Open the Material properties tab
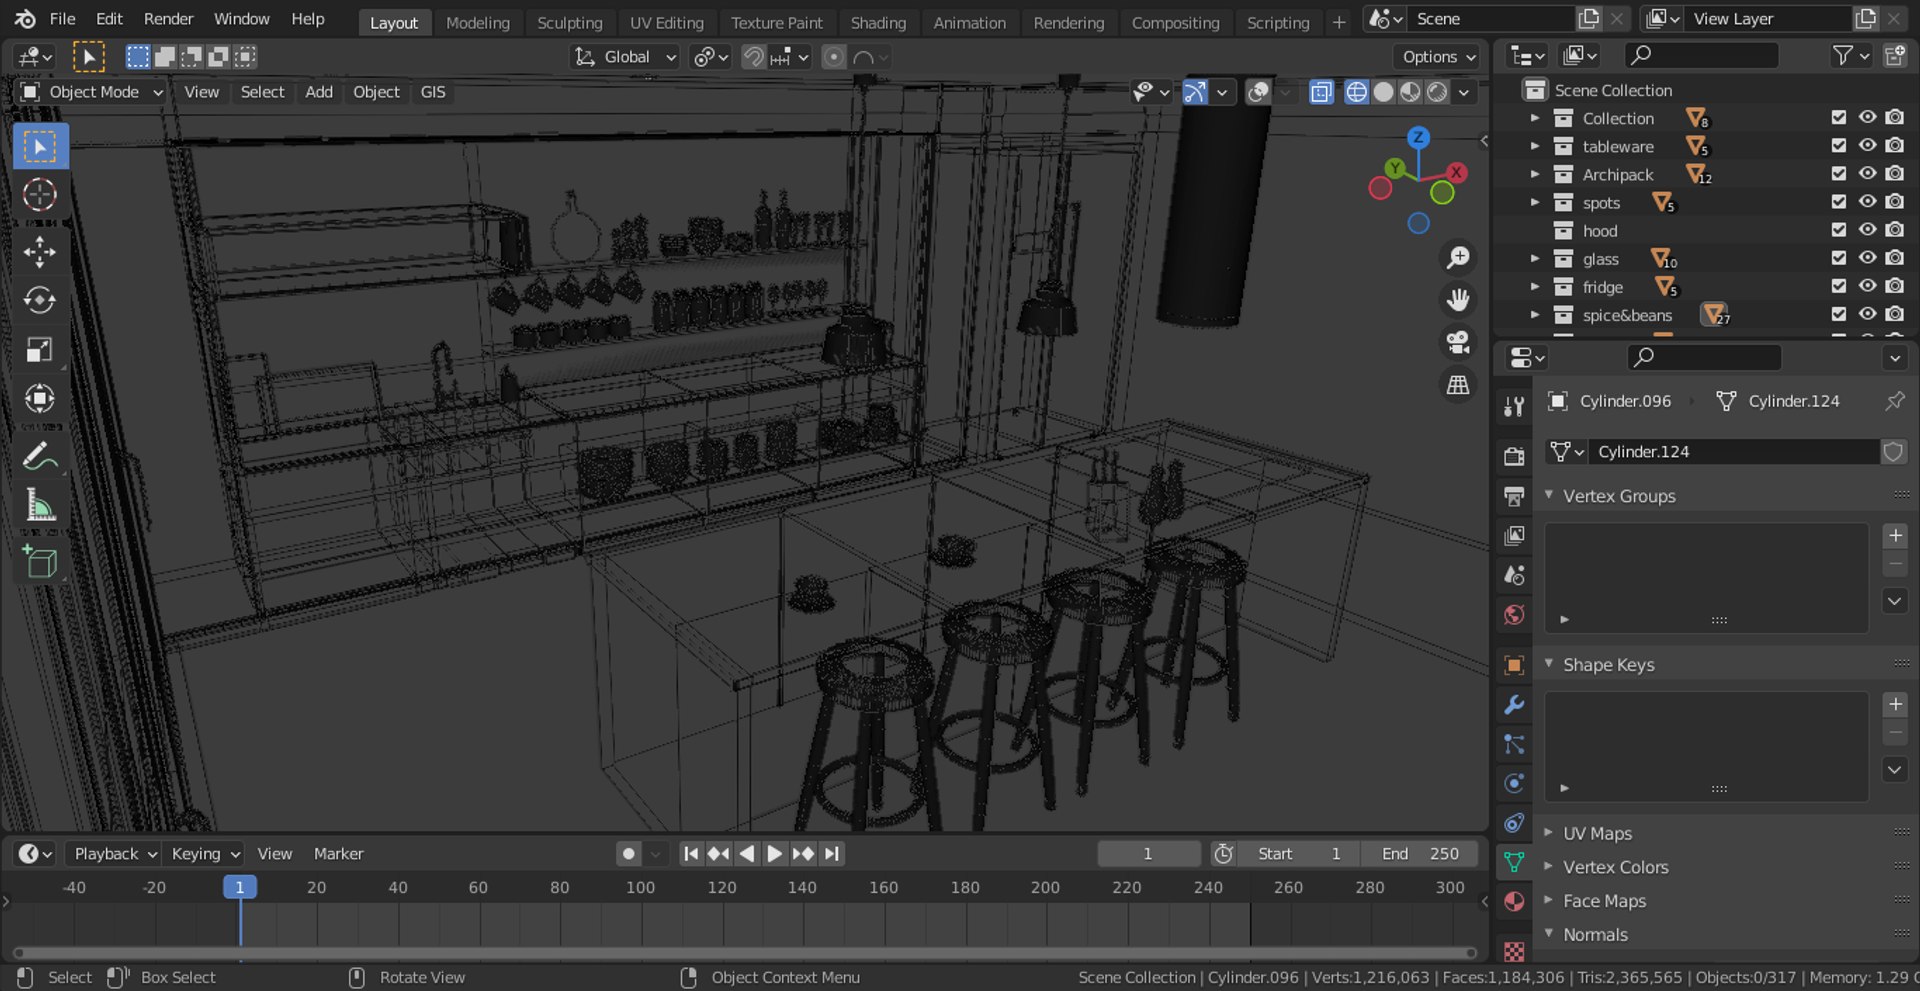This screenshot has width=1920, height=991. coord(1514,901)
